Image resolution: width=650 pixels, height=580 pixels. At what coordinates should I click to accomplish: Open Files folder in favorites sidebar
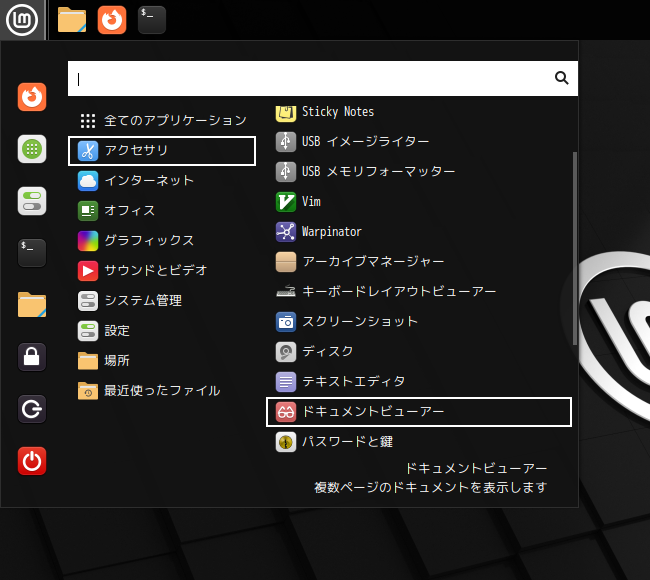[32, 305]
